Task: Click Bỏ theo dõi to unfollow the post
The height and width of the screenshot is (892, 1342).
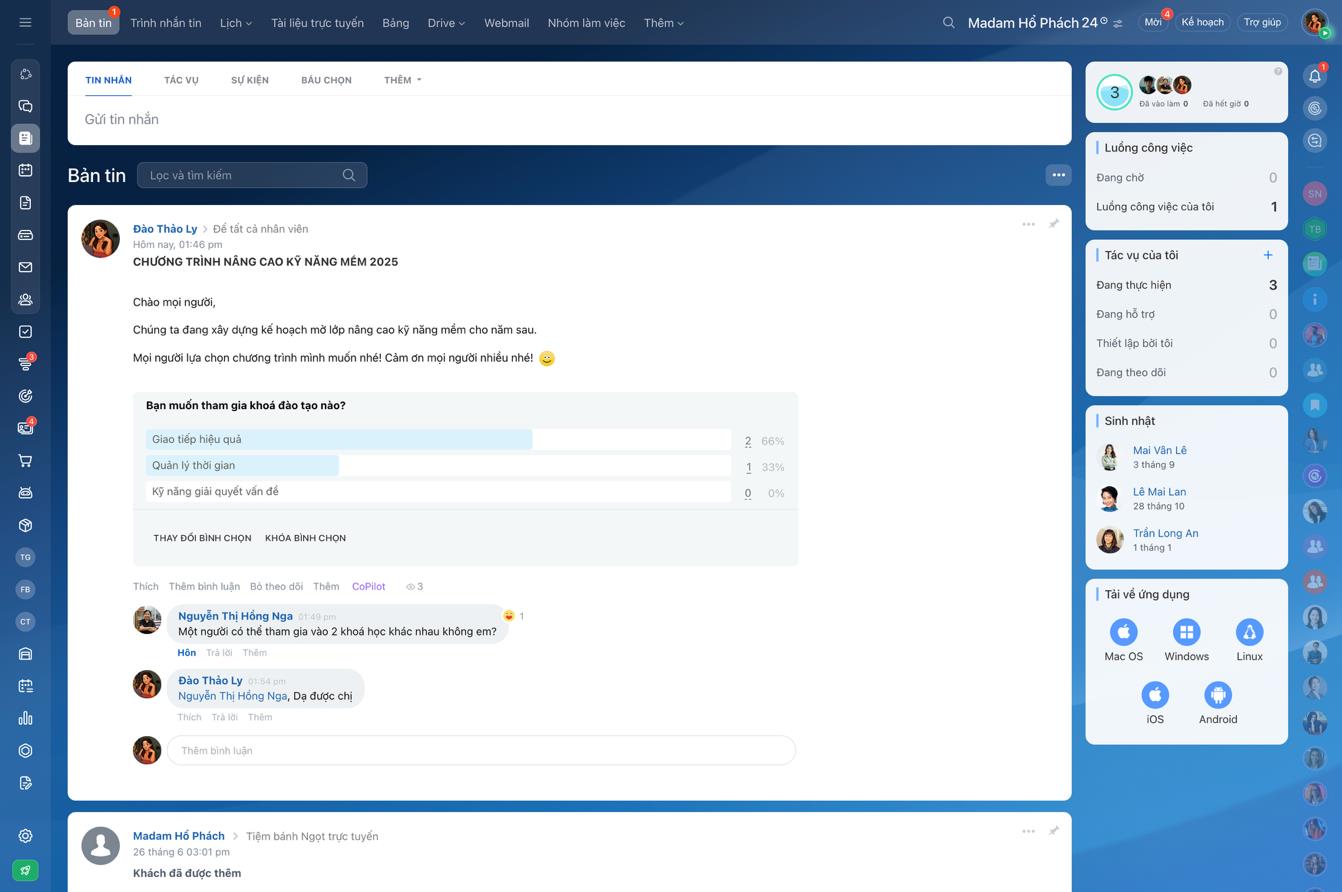Action: pyautogui.click(x=276, y=587)
